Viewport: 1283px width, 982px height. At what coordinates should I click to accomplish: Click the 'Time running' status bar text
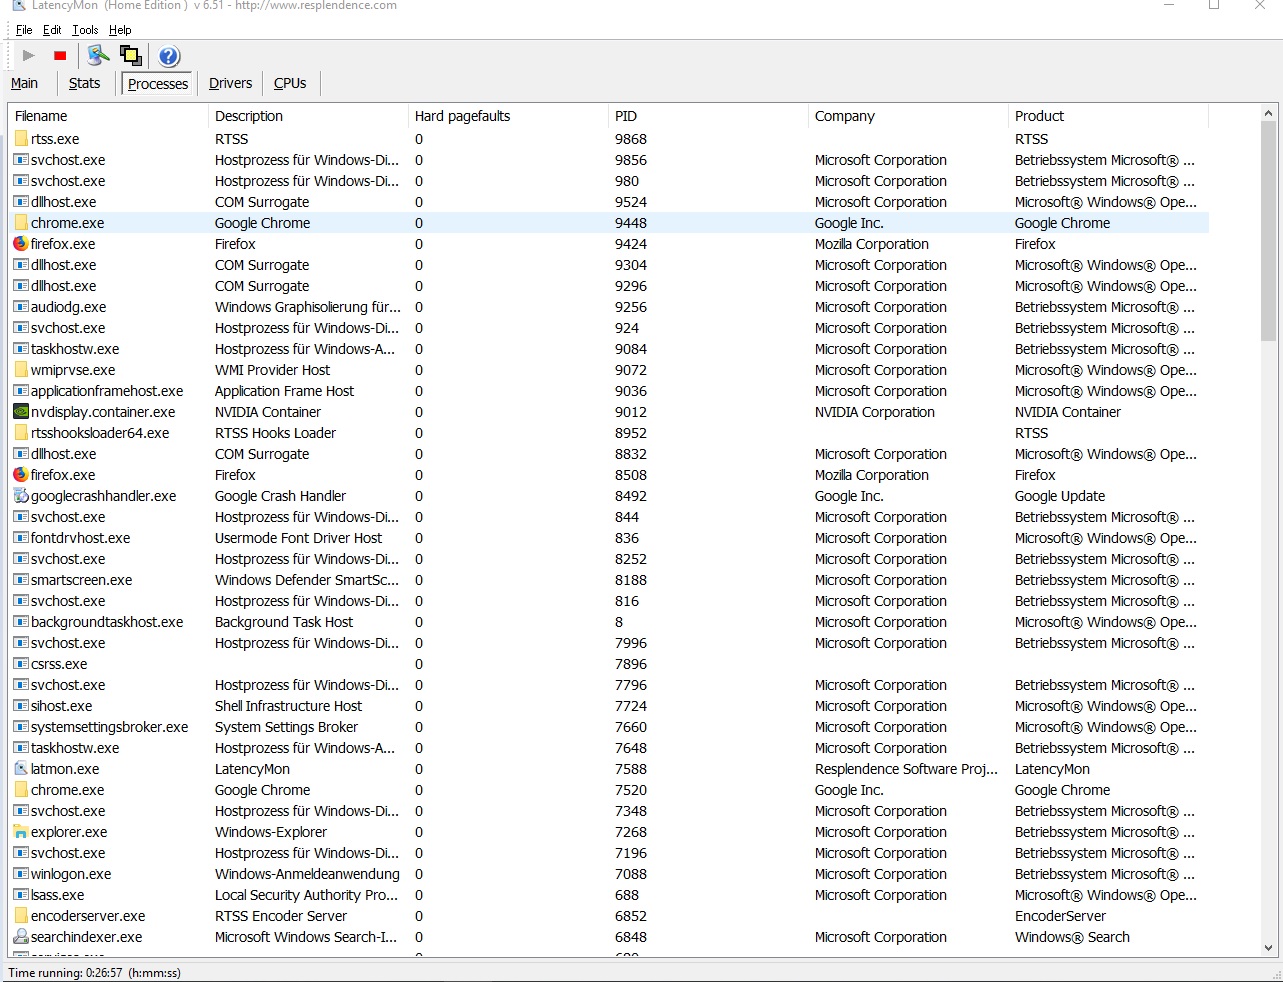click(x=94, y=972)
